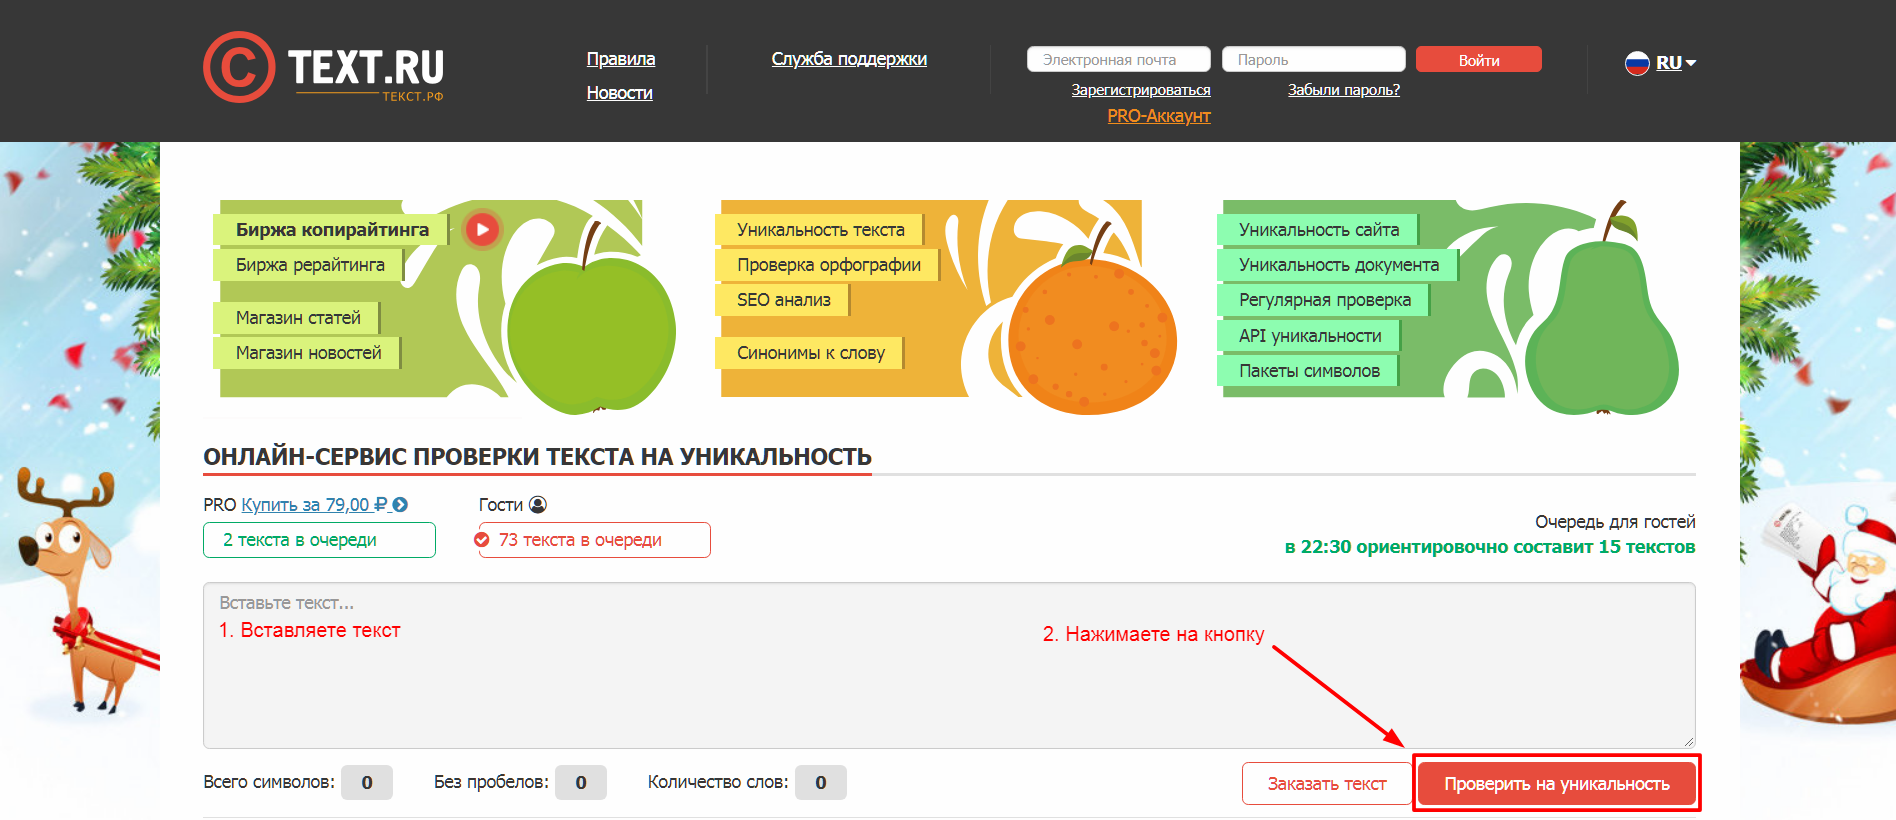Click the Без пробелов counter value
1896x820 pixels.
coord(581,783)
